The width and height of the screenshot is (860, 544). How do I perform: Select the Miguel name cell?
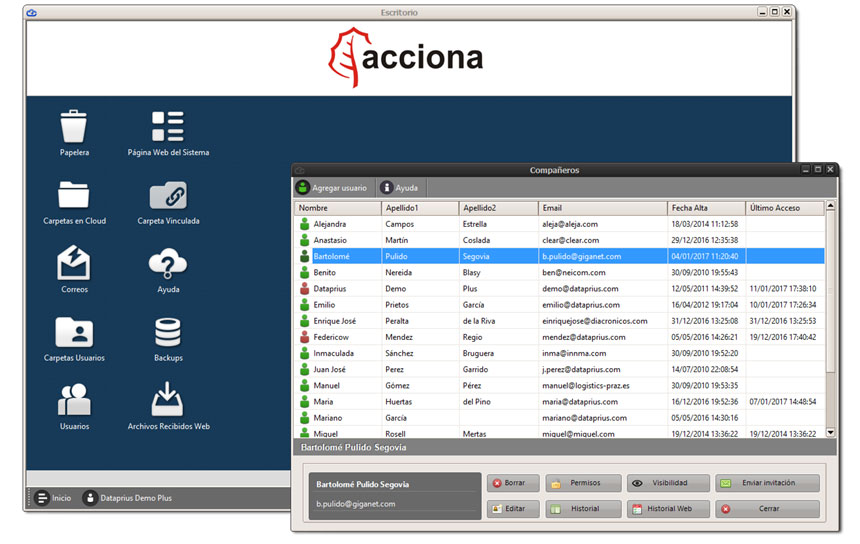[325, 433]
